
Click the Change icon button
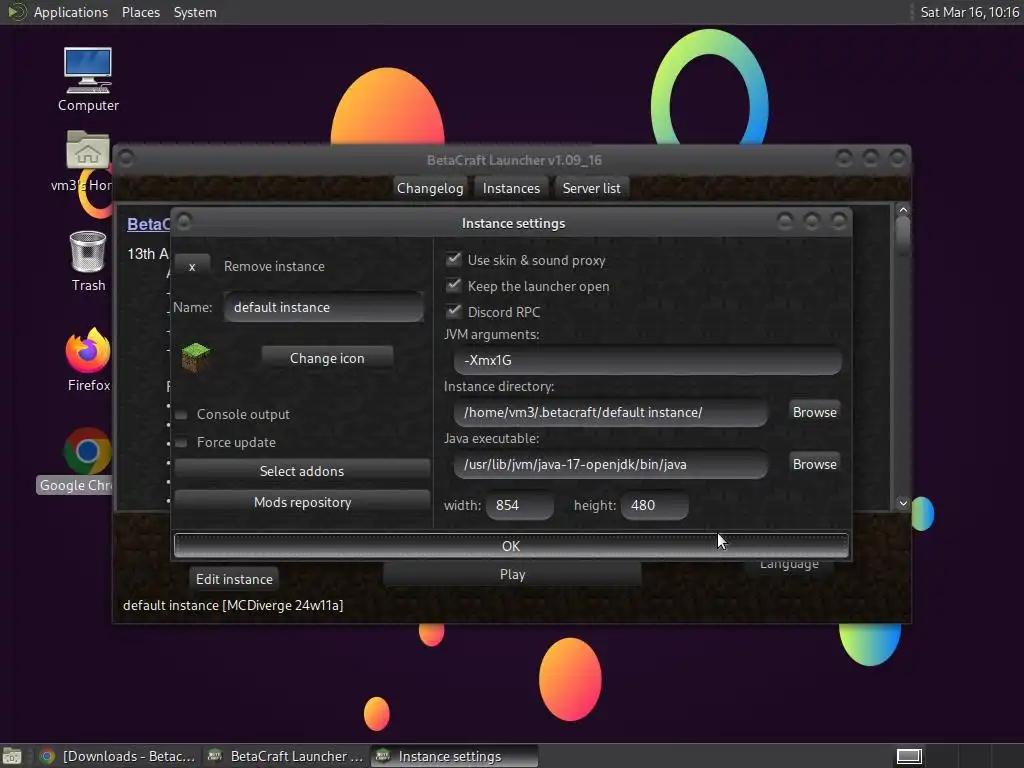[327, 359]
